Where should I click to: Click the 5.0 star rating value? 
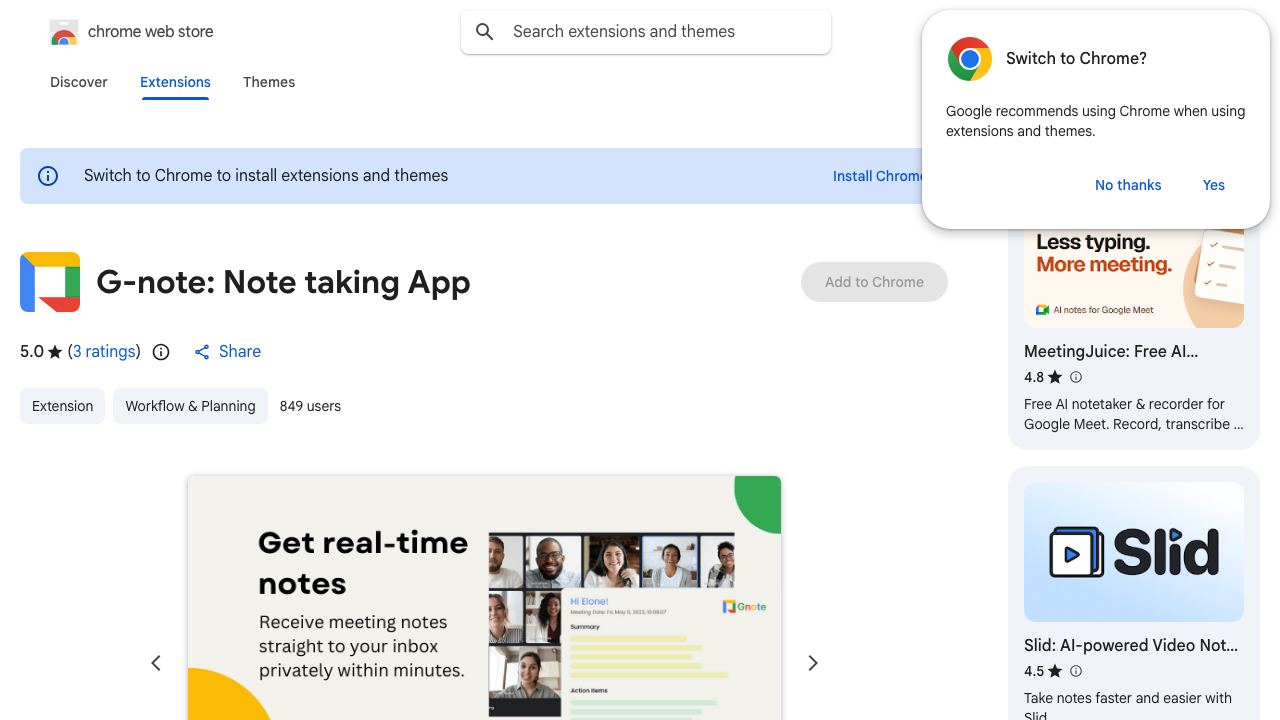pos(32,352)
